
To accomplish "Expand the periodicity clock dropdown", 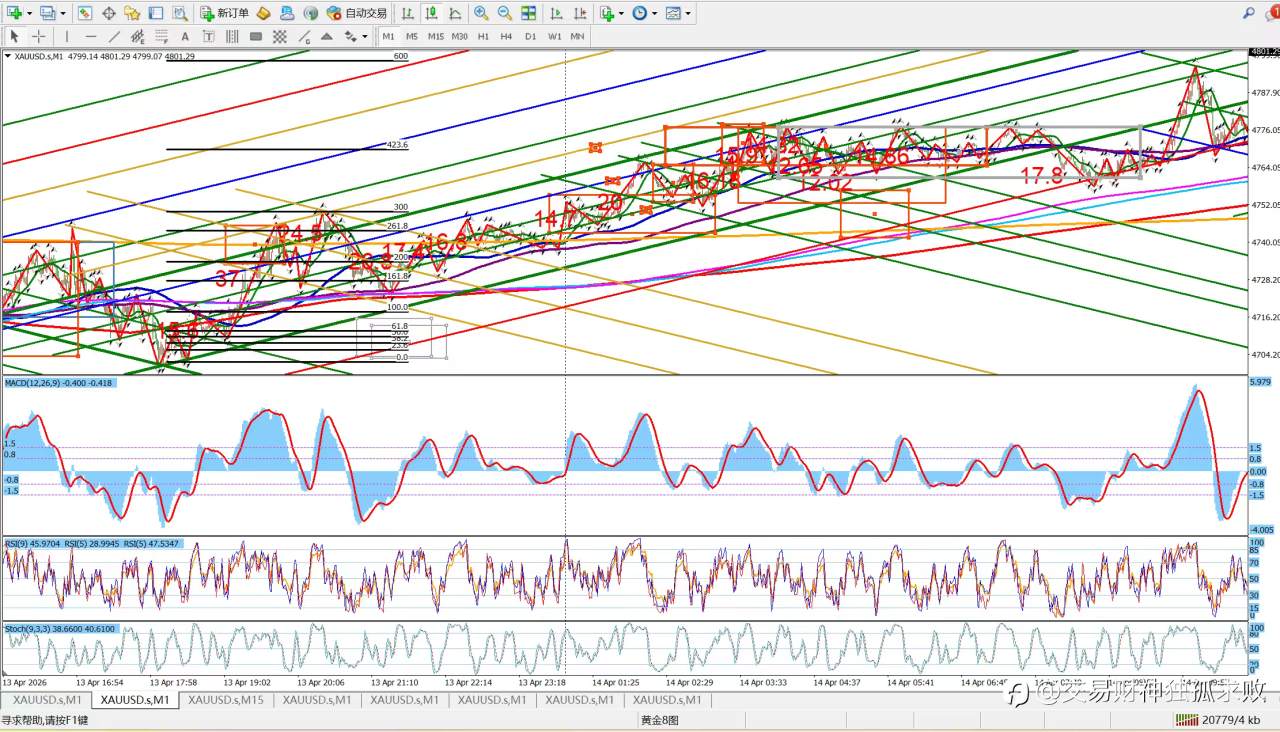I will pos(654,13).
